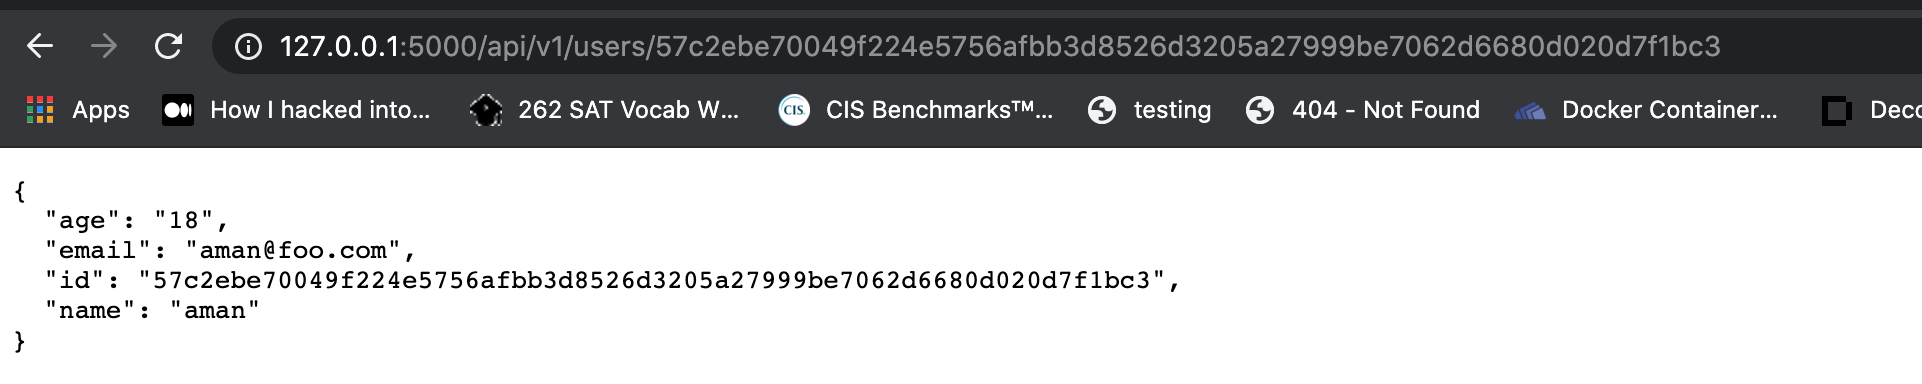Open the '404 - Not Found' bookmark
Screen dimensions: 1922x384
1363,110
